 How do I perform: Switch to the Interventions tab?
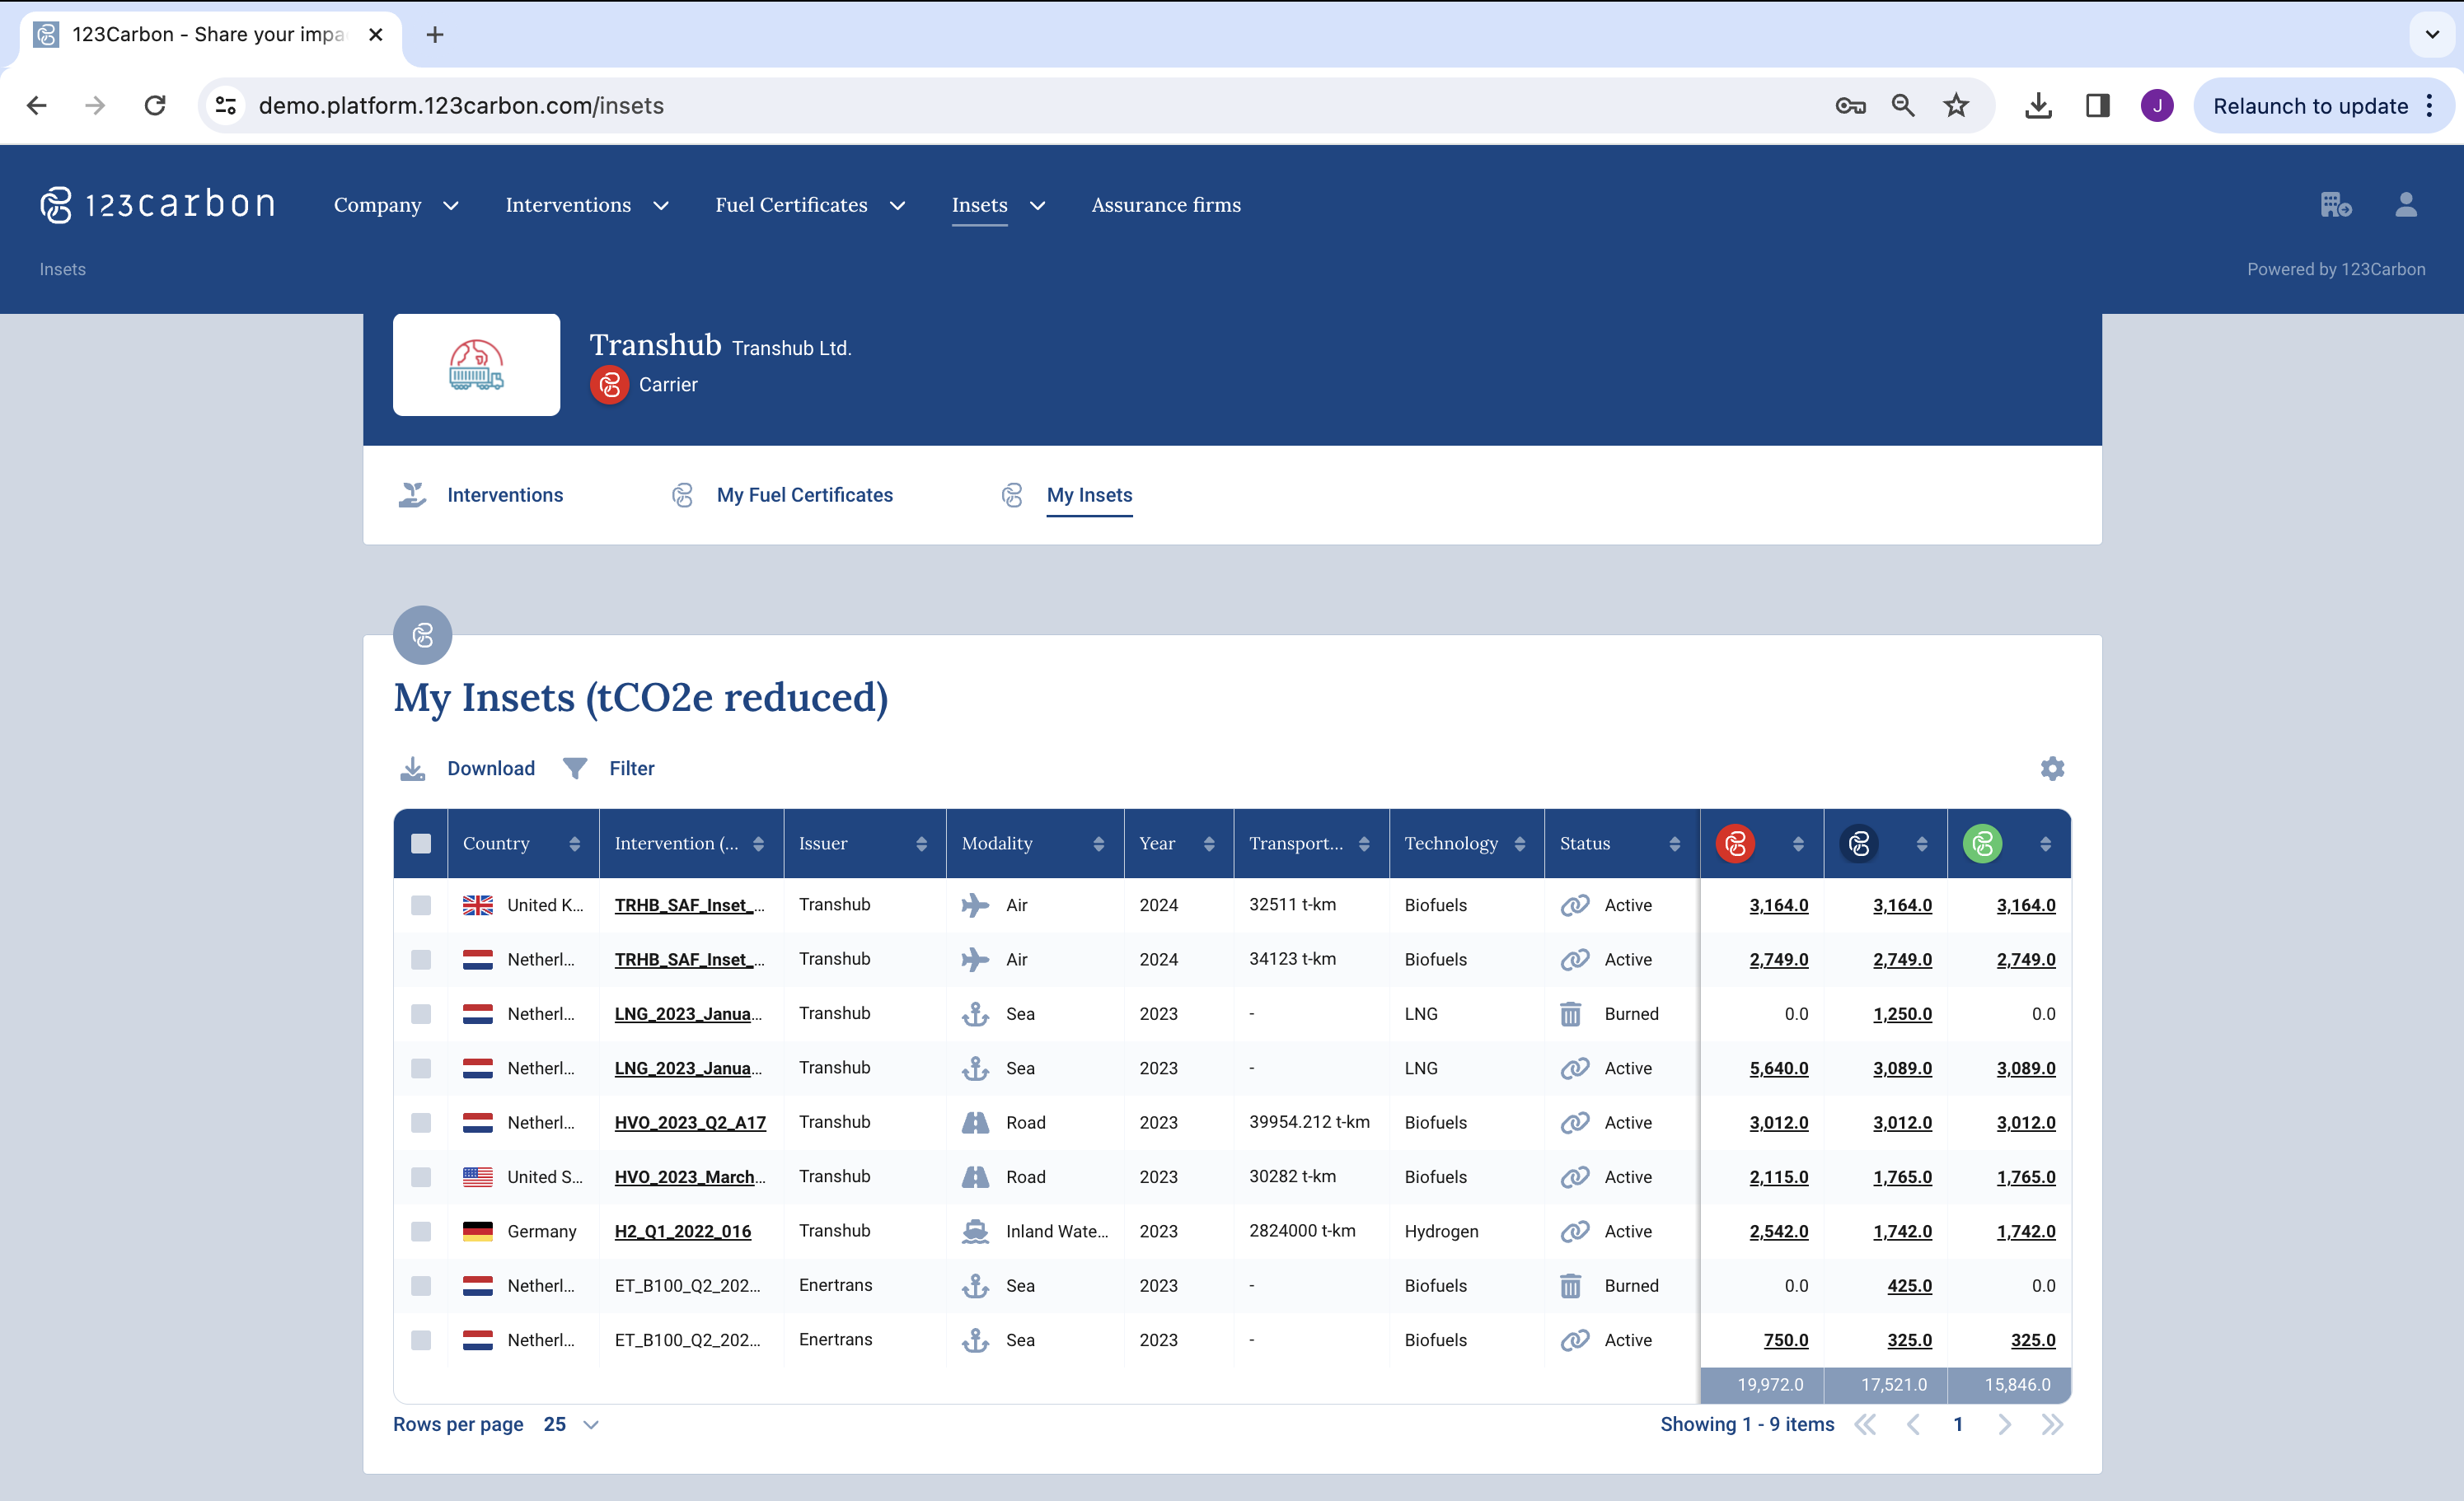click(505, 495)
